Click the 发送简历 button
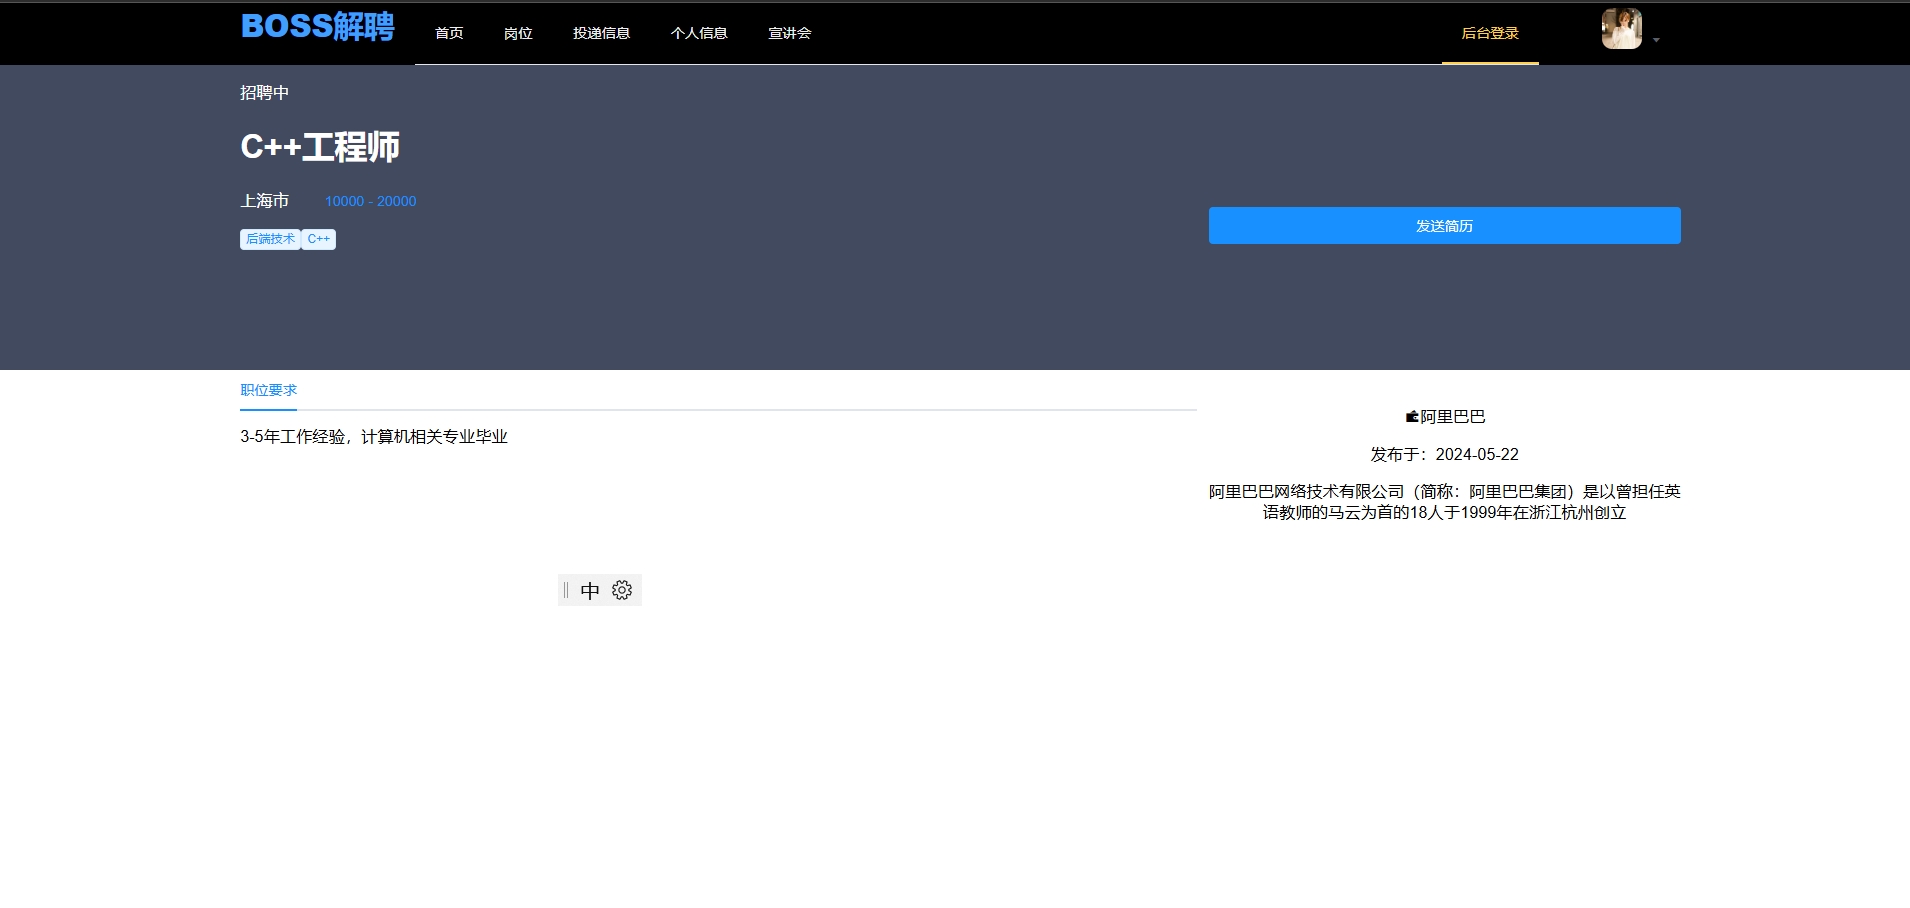The width and height of the screenshot is (1910, 908). point(1444,226)
